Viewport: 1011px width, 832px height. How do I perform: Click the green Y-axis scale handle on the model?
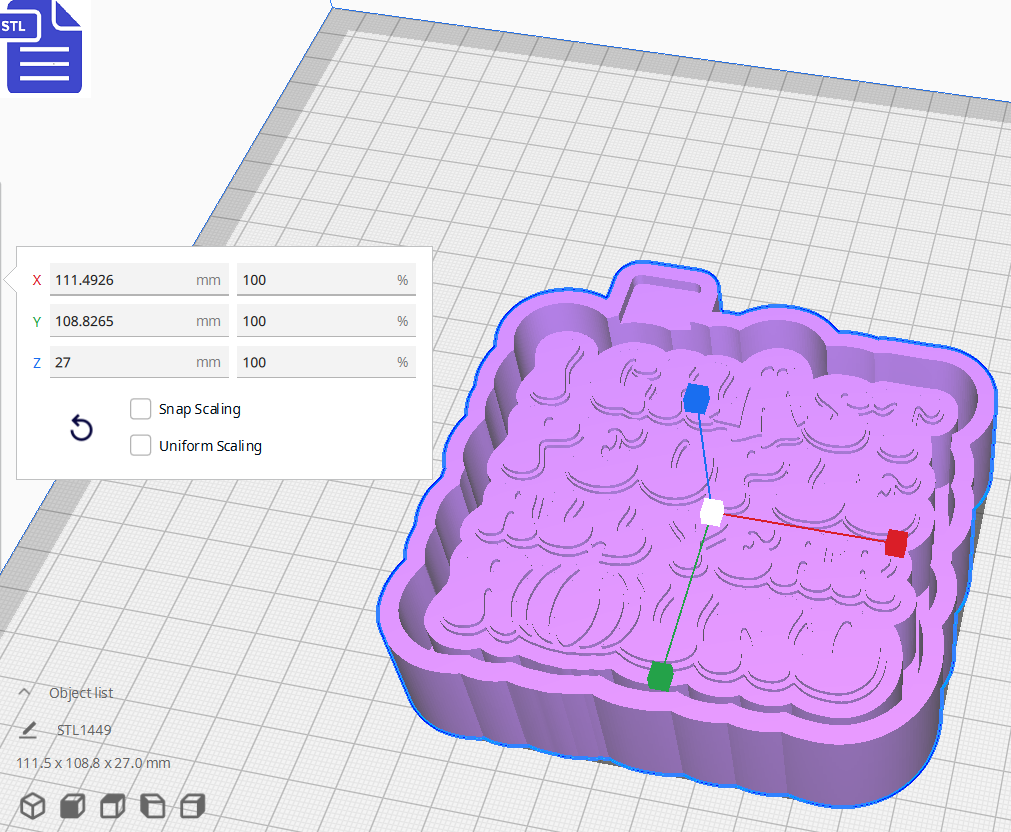(x=661, y=675)
